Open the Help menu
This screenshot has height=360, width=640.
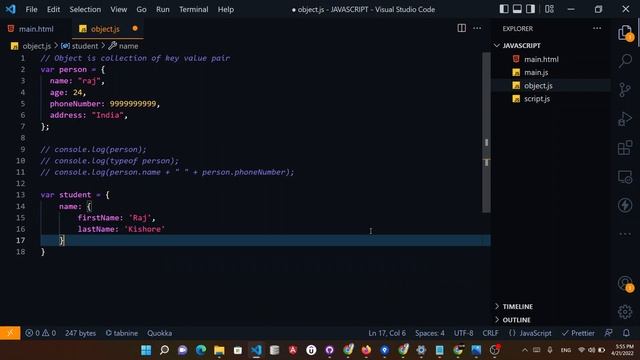coord(225,9)
